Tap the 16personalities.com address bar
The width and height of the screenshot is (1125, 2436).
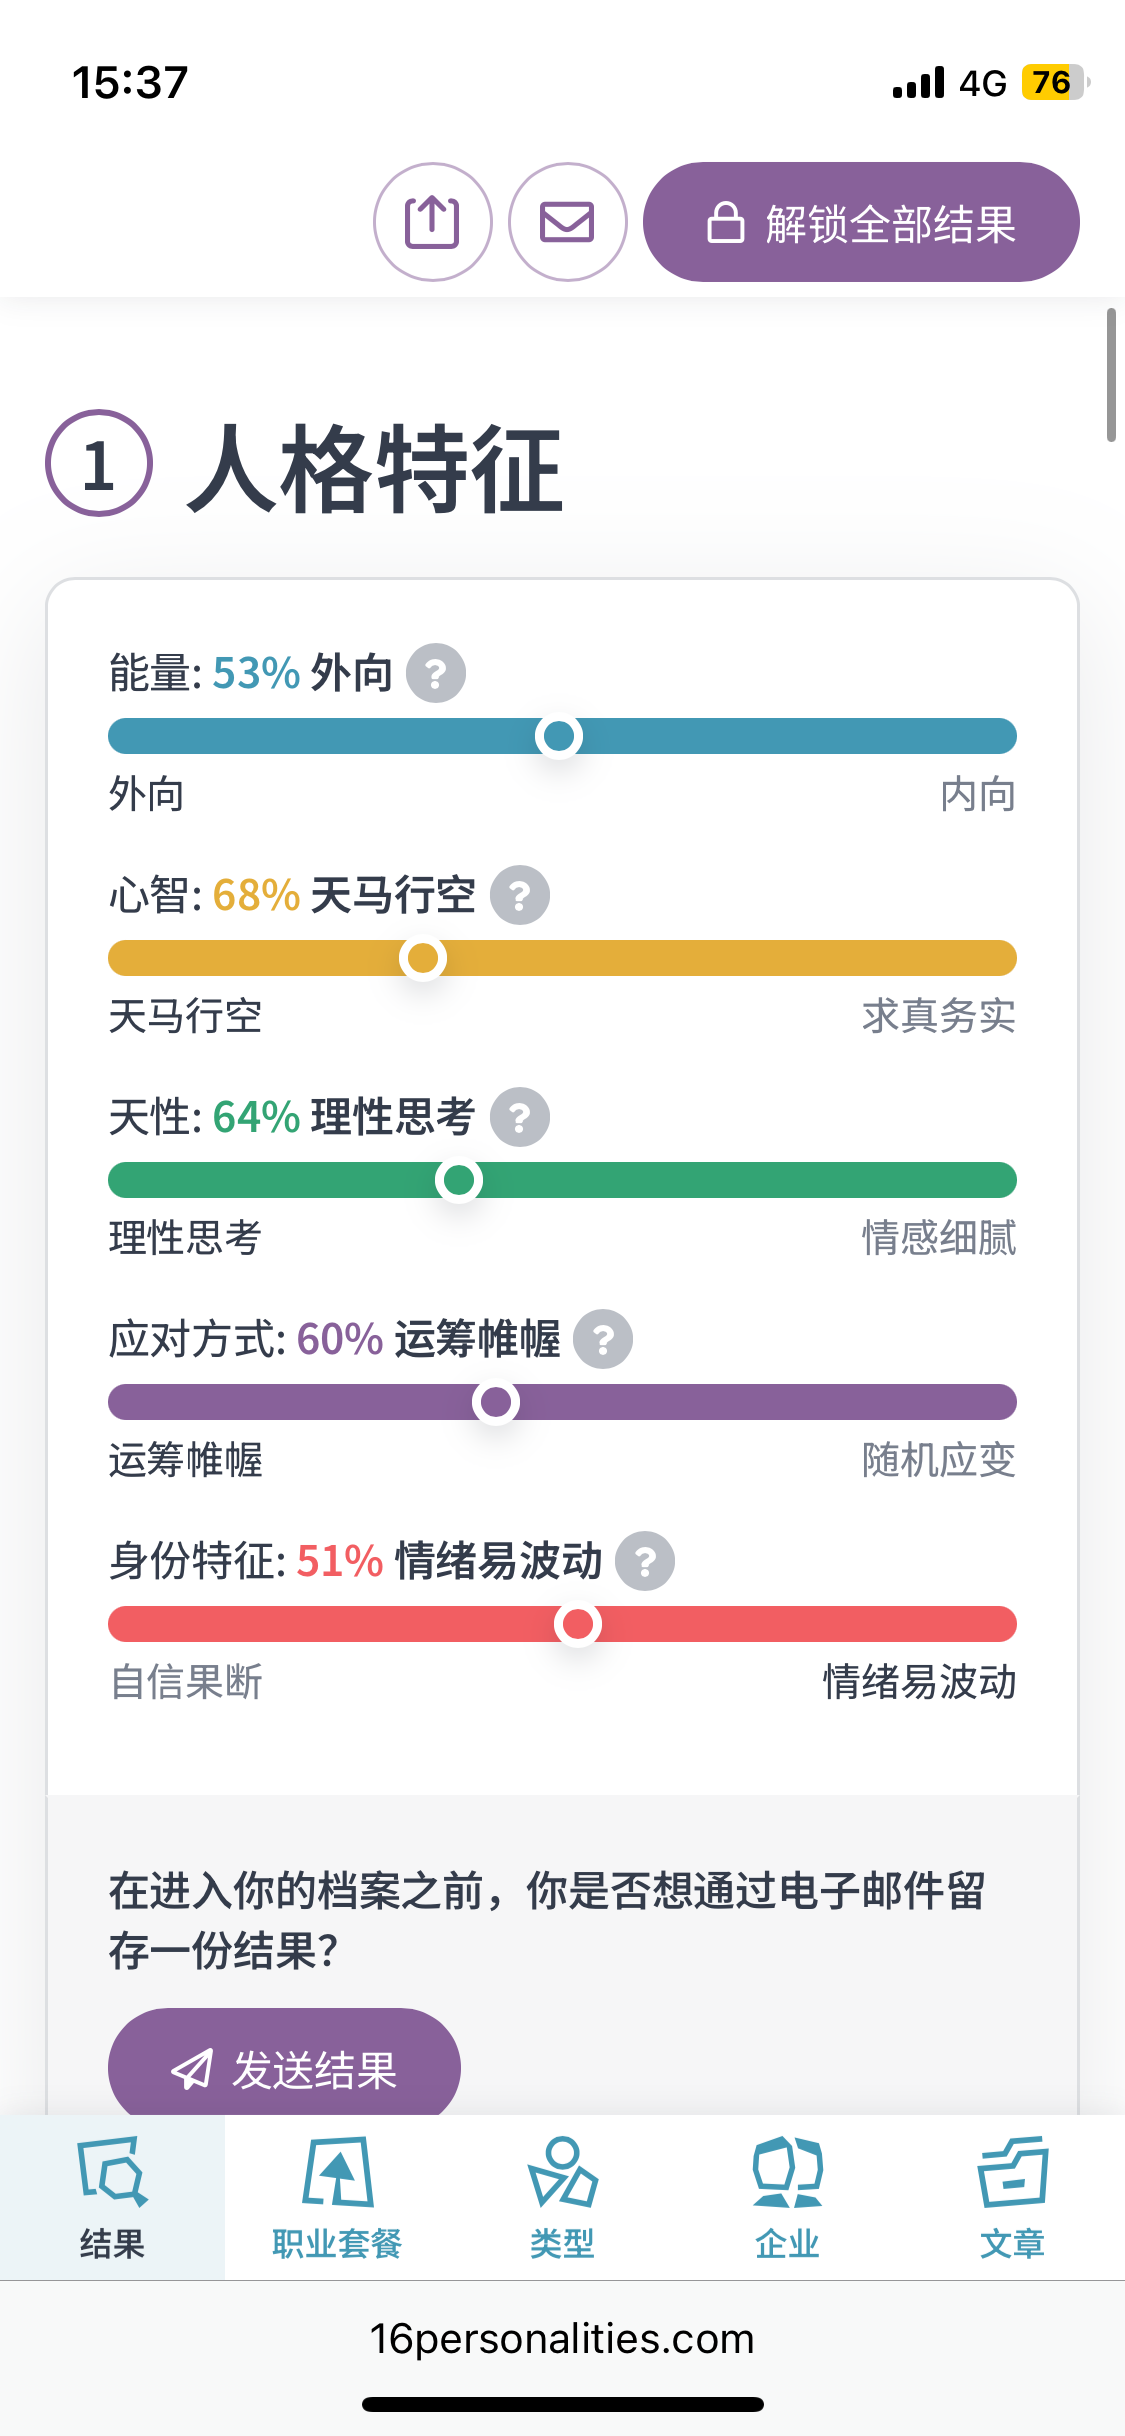coord(562,2339)
